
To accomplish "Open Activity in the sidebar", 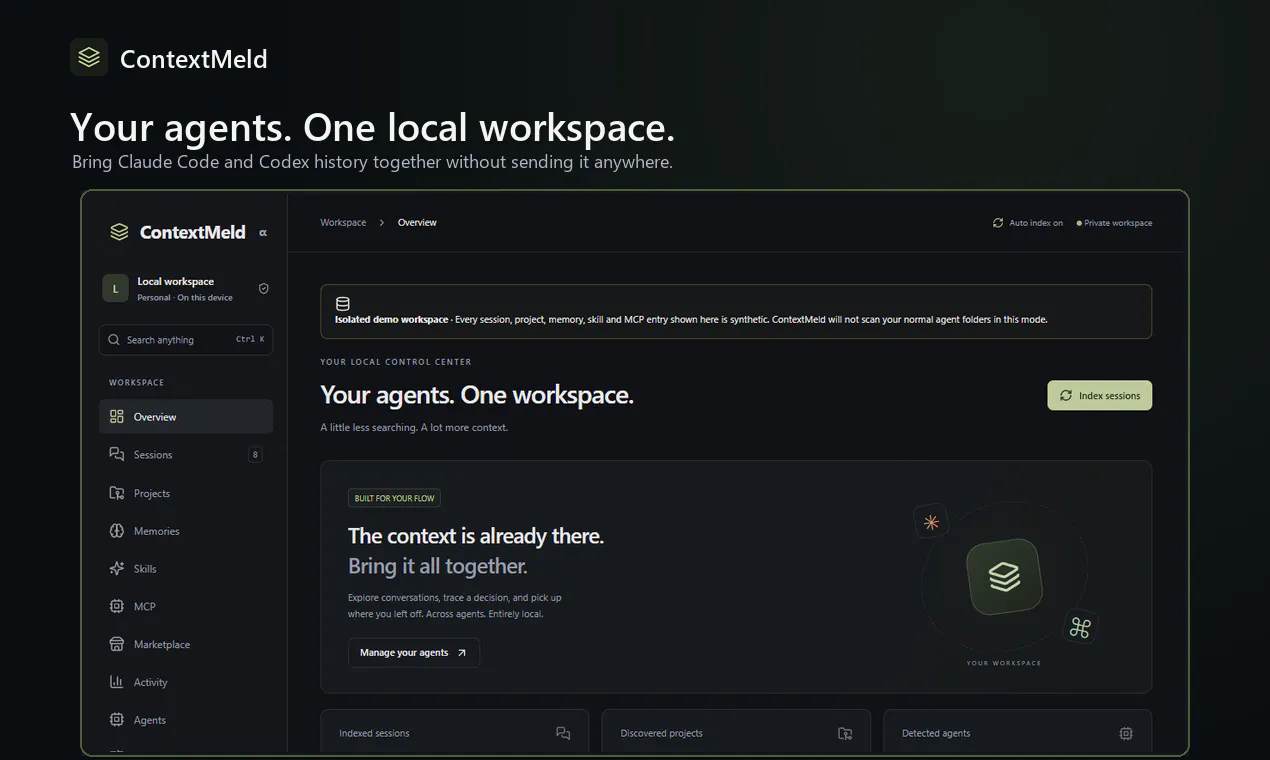I will point(186,683).
